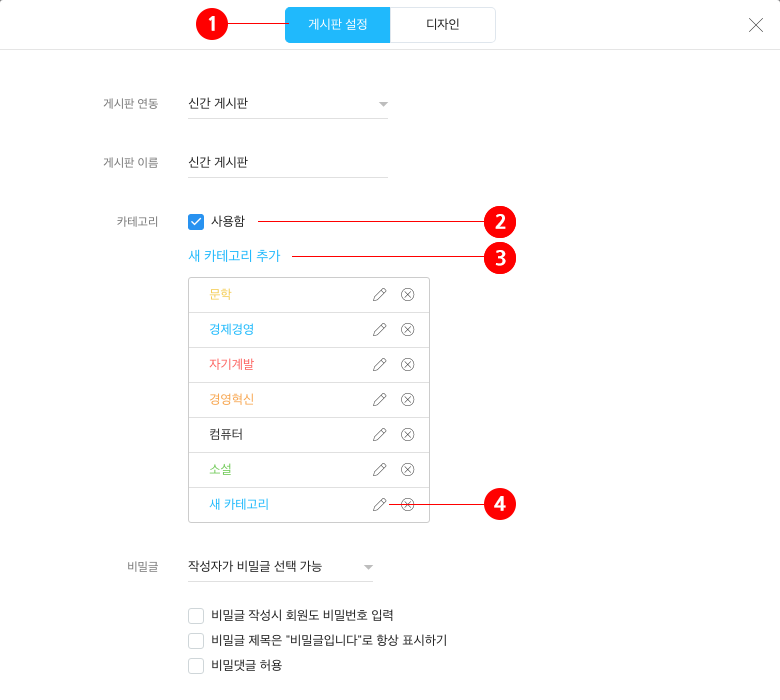The image size is (780, 700).
Task: Edit the 소설 category pencil icon
Action: (380, 470)
